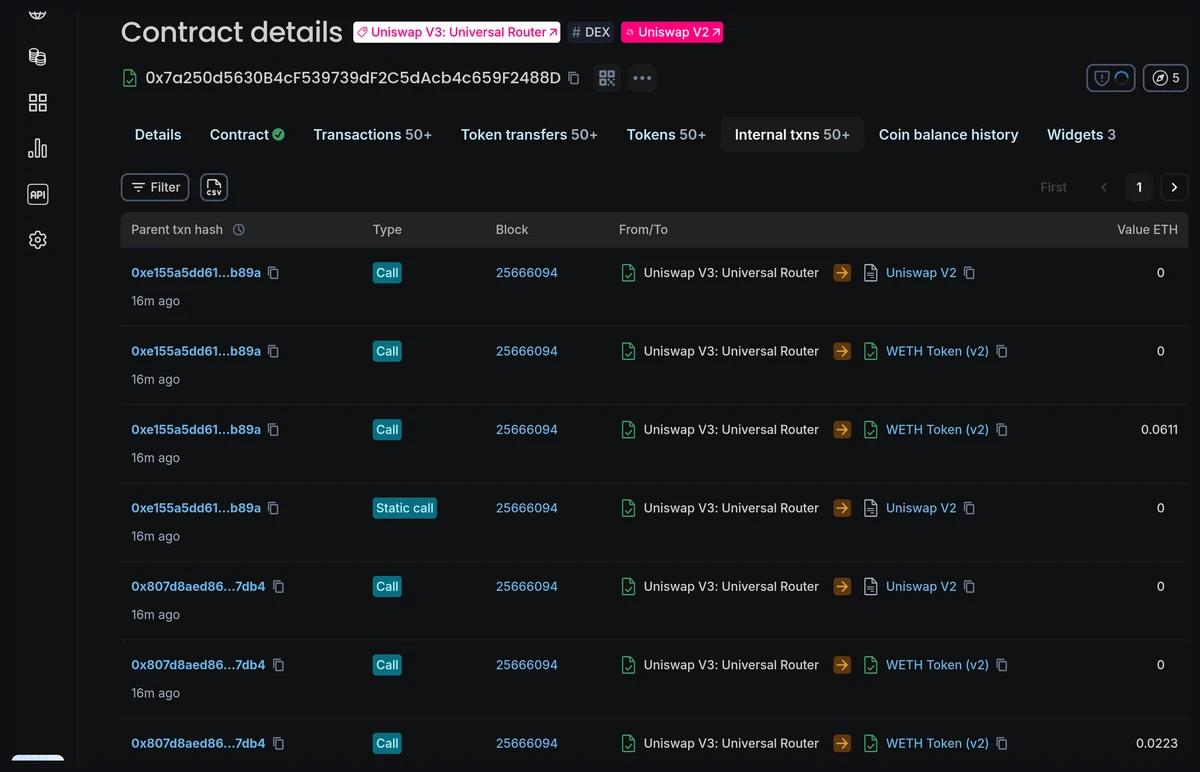Screen dimensions: 1200x772
Task: Copy WETH Token address in 0.0223 row
Action: 1002,744
